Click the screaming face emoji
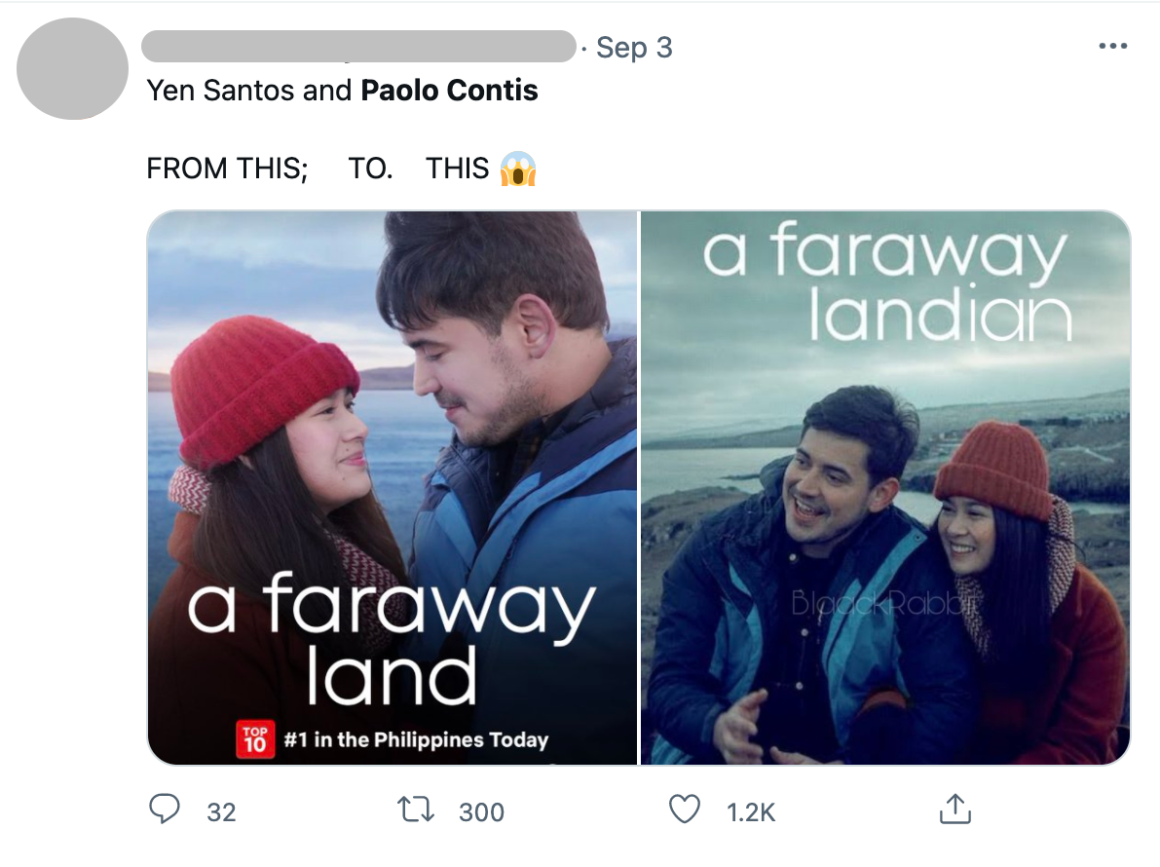Viewport: 1160px width, 867px height. pos(519,169)
